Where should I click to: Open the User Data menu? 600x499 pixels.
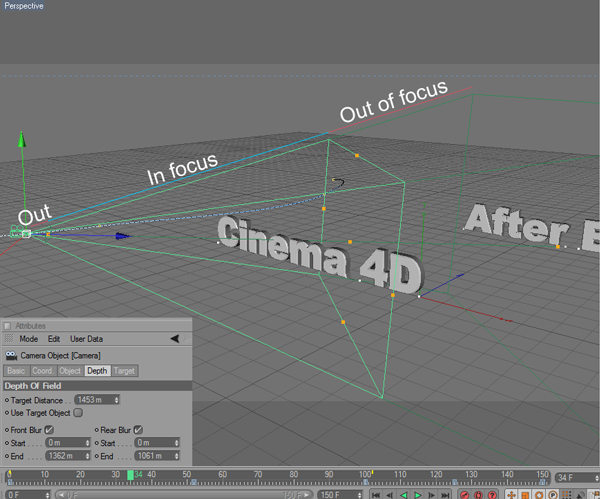pos(86,339)
